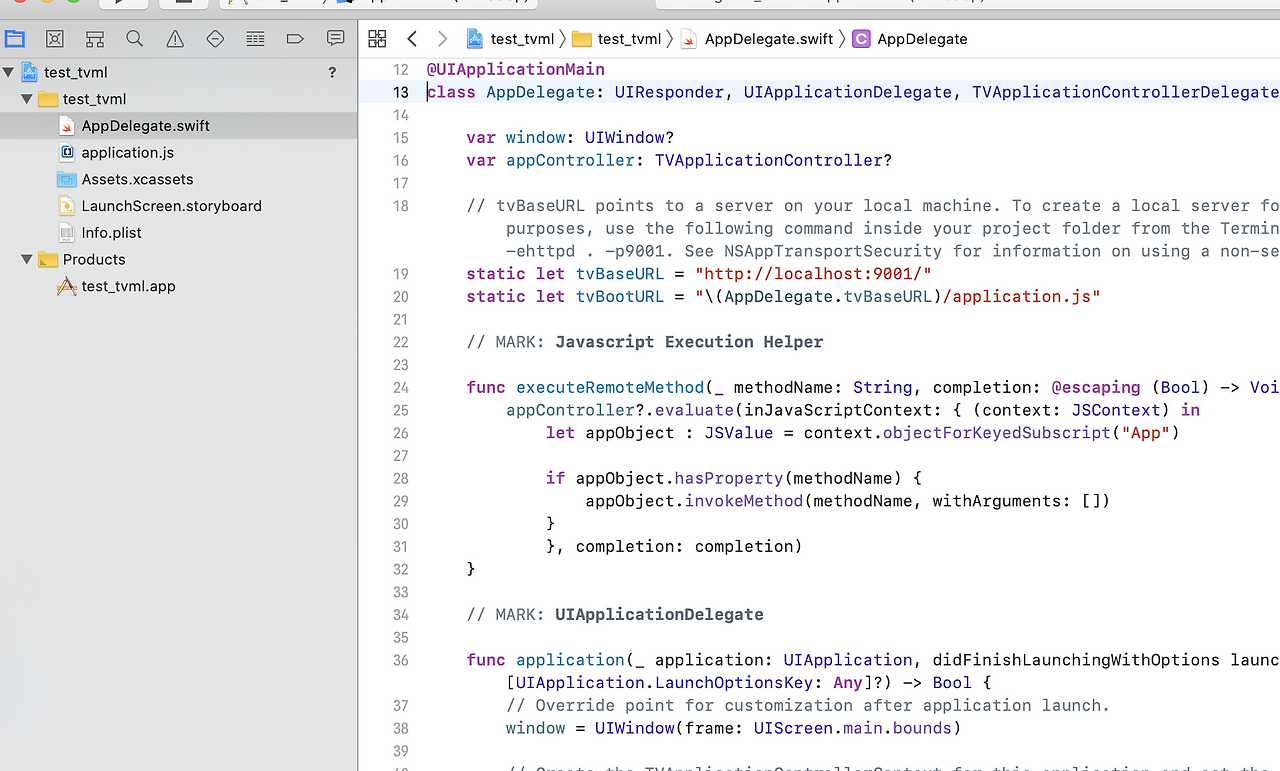Open the Symbol navigator hierarchy icon
1280x771 pixels.
pyautogui.click(x=95, y=39)
